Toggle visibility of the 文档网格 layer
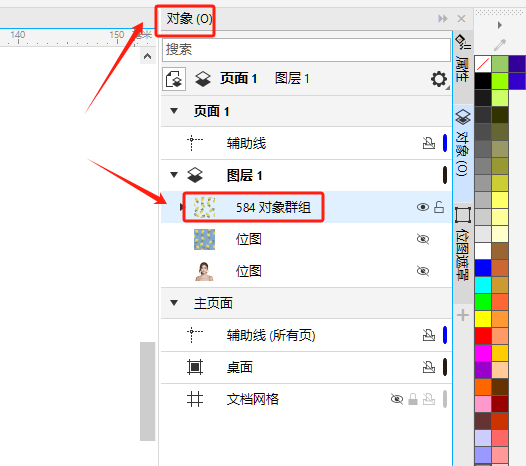 pyautogui.click(x=397, y=399)
